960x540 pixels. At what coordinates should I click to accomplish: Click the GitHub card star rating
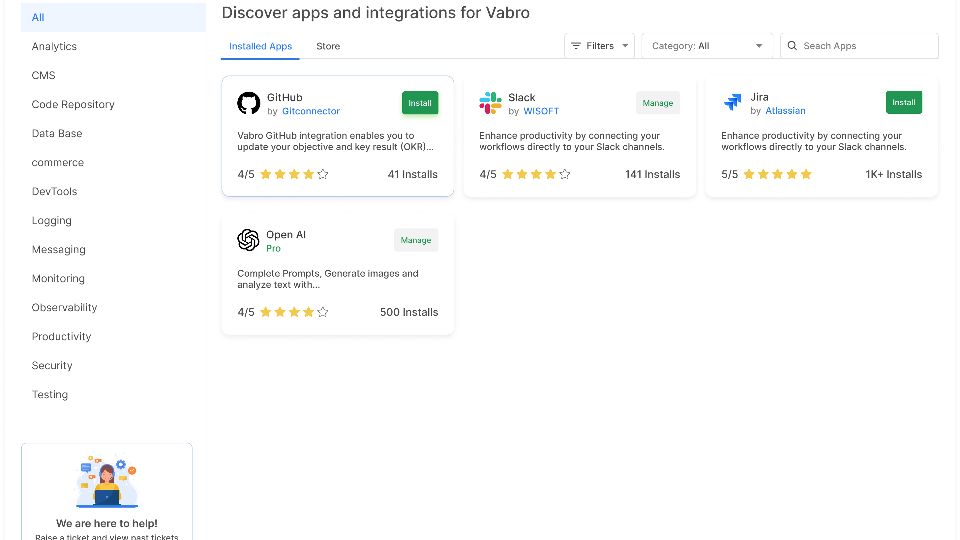tap(294, 174)
